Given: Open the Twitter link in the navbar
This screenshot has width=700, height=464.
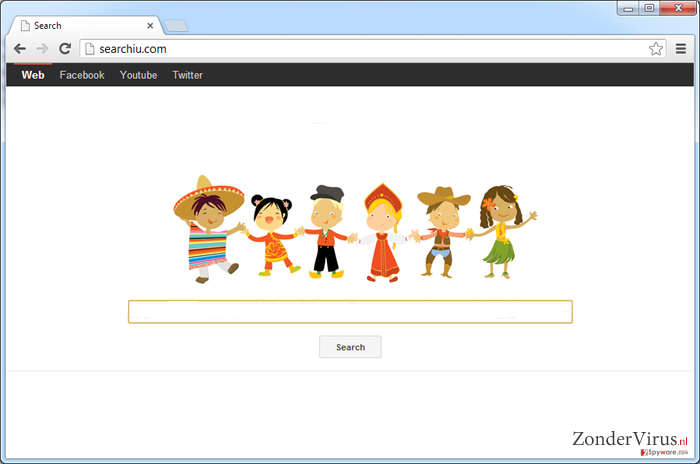Looking at the screenshot, I should [x=188, y=75].
